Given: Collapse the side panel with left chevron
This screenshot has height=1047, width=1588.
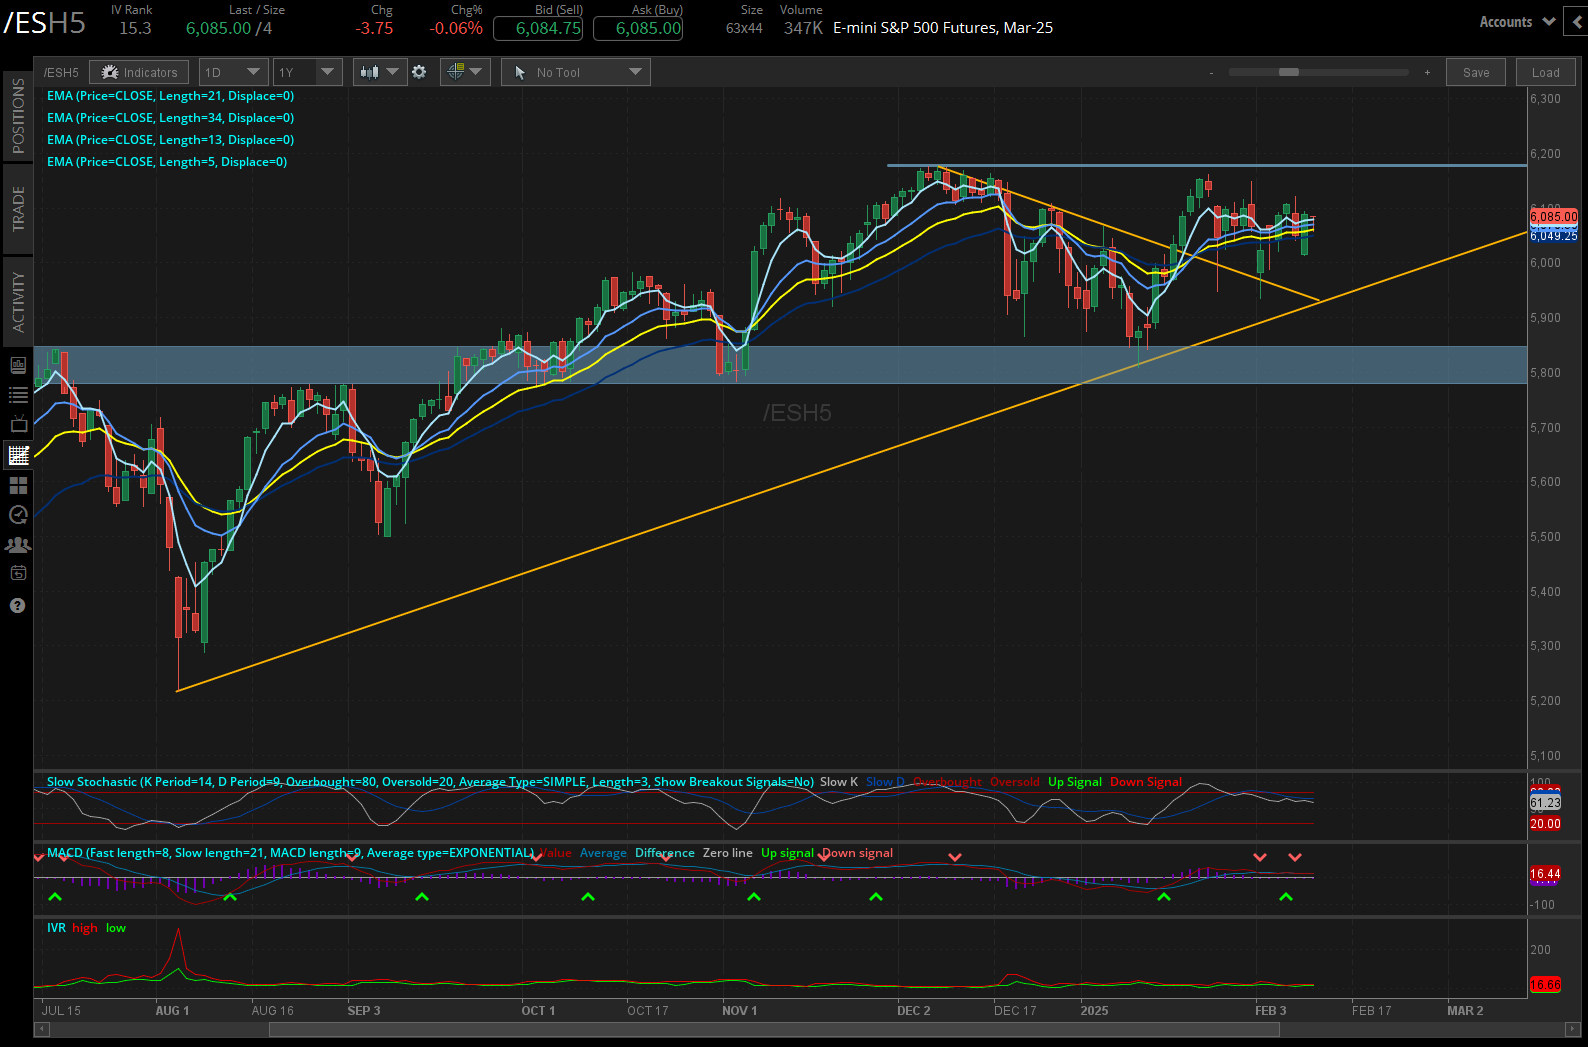Looking at the screenshot, I should 1578,22.
